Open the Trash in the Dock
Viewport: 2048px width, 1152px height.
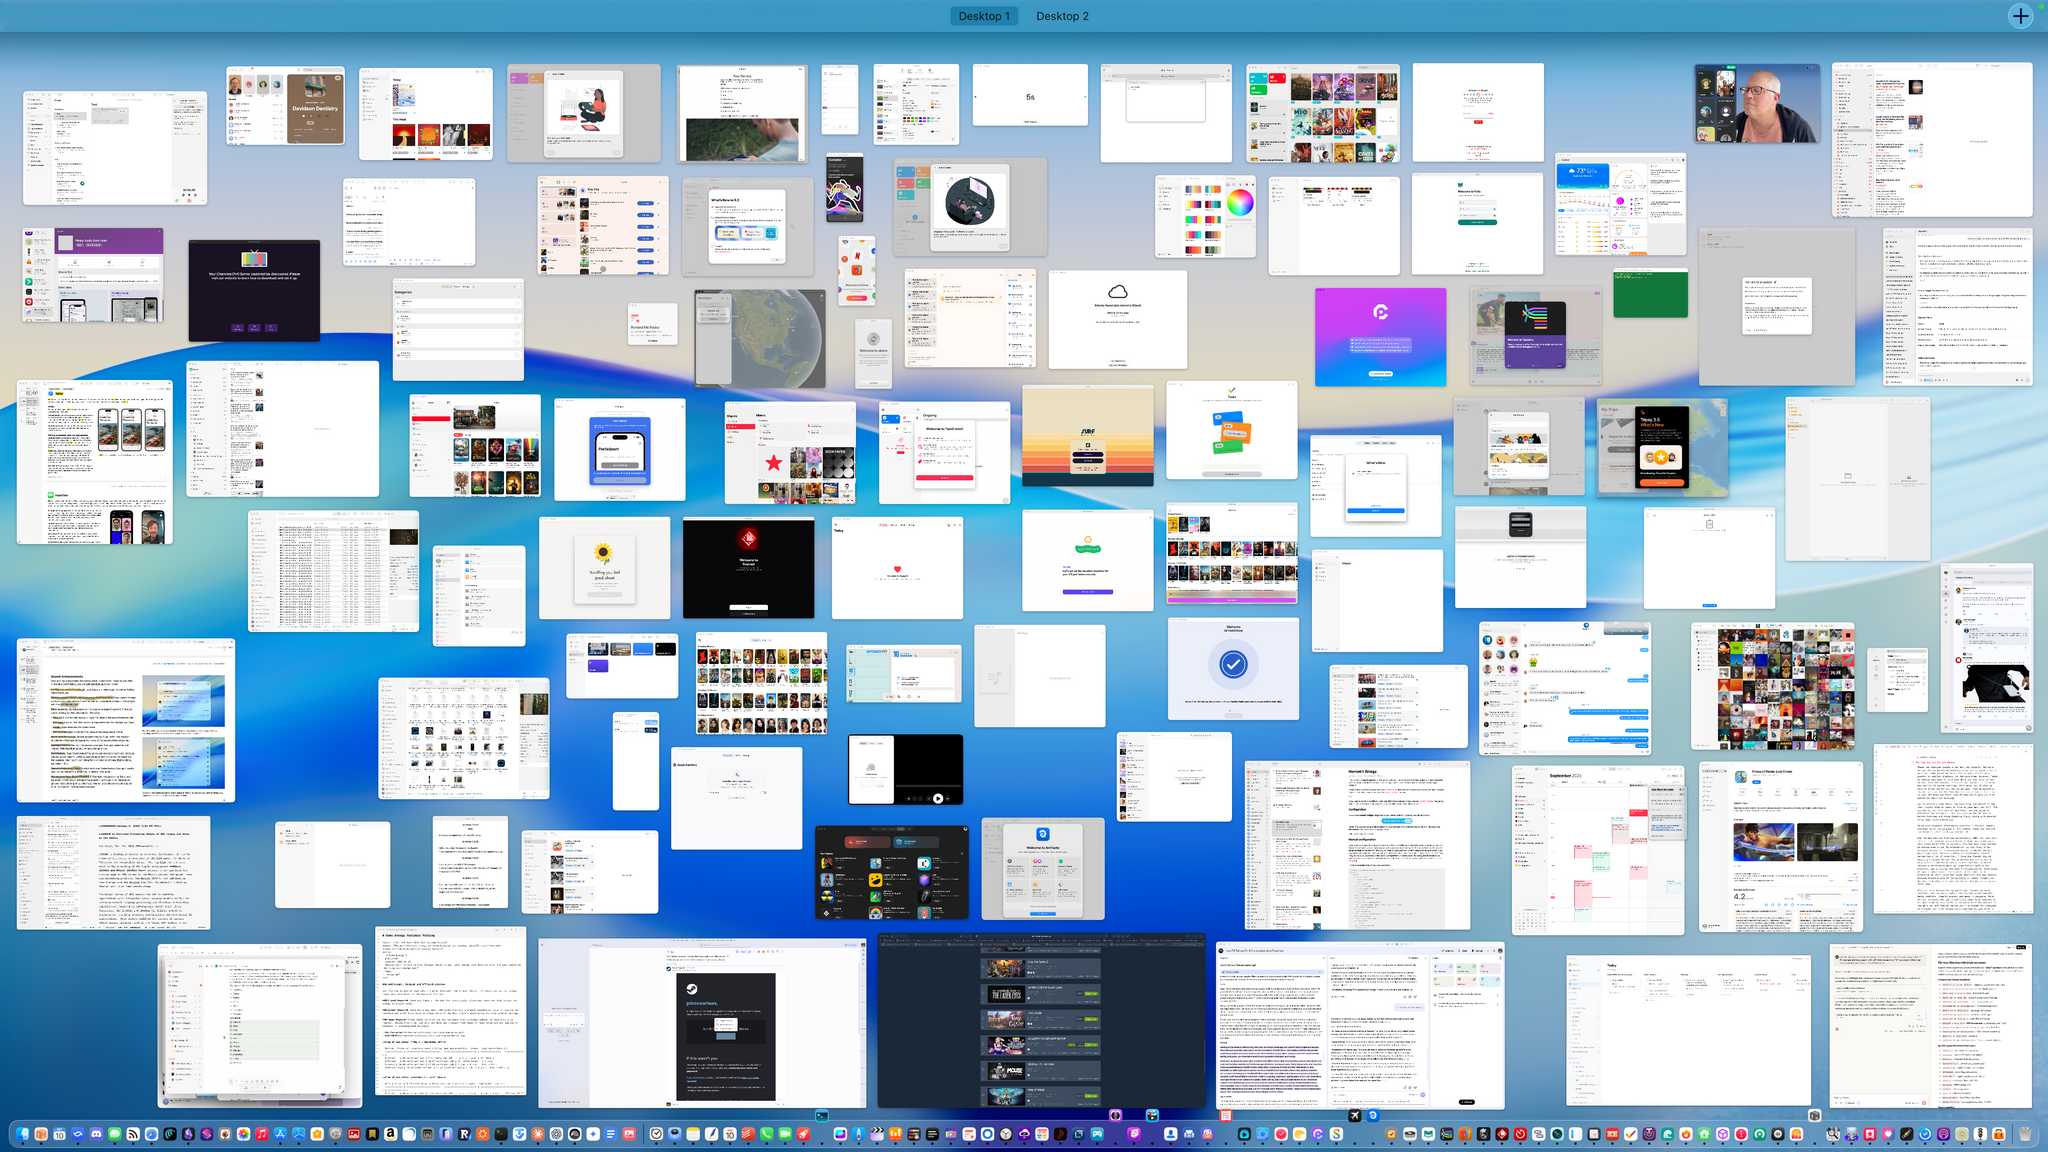click(x=2025, y=1134)
